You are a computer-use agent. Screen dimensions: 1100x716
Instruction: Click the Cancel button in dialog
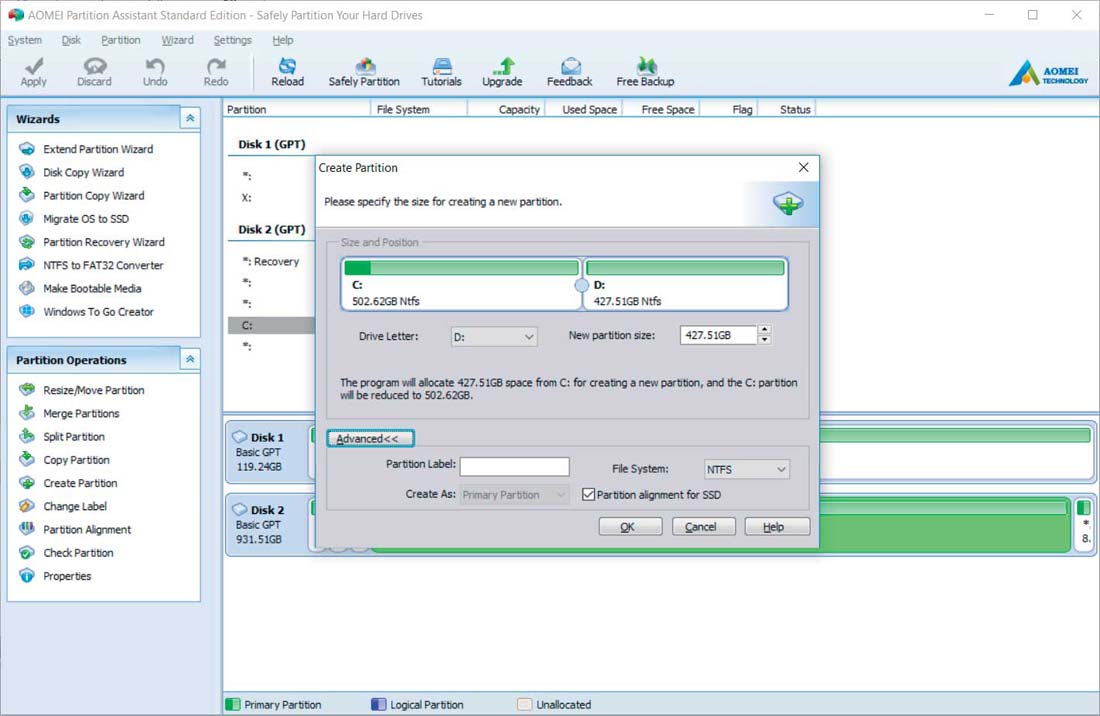click(704, 527)
